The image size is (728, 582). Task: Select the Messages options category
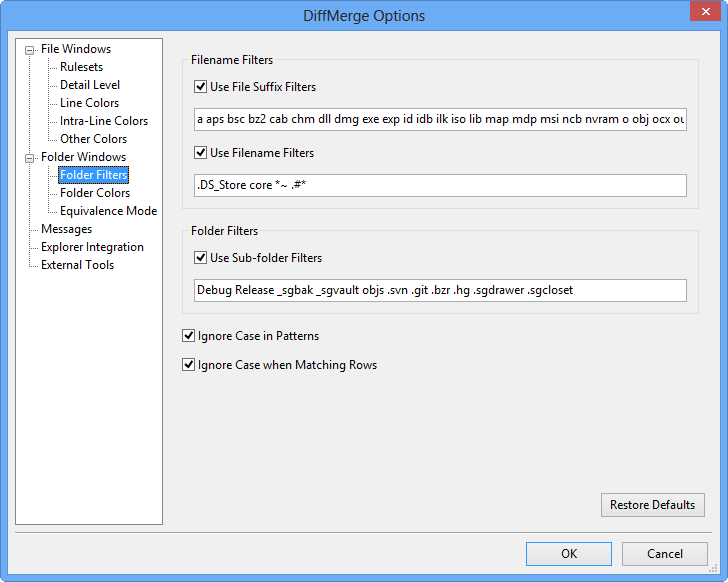(66, 229)
